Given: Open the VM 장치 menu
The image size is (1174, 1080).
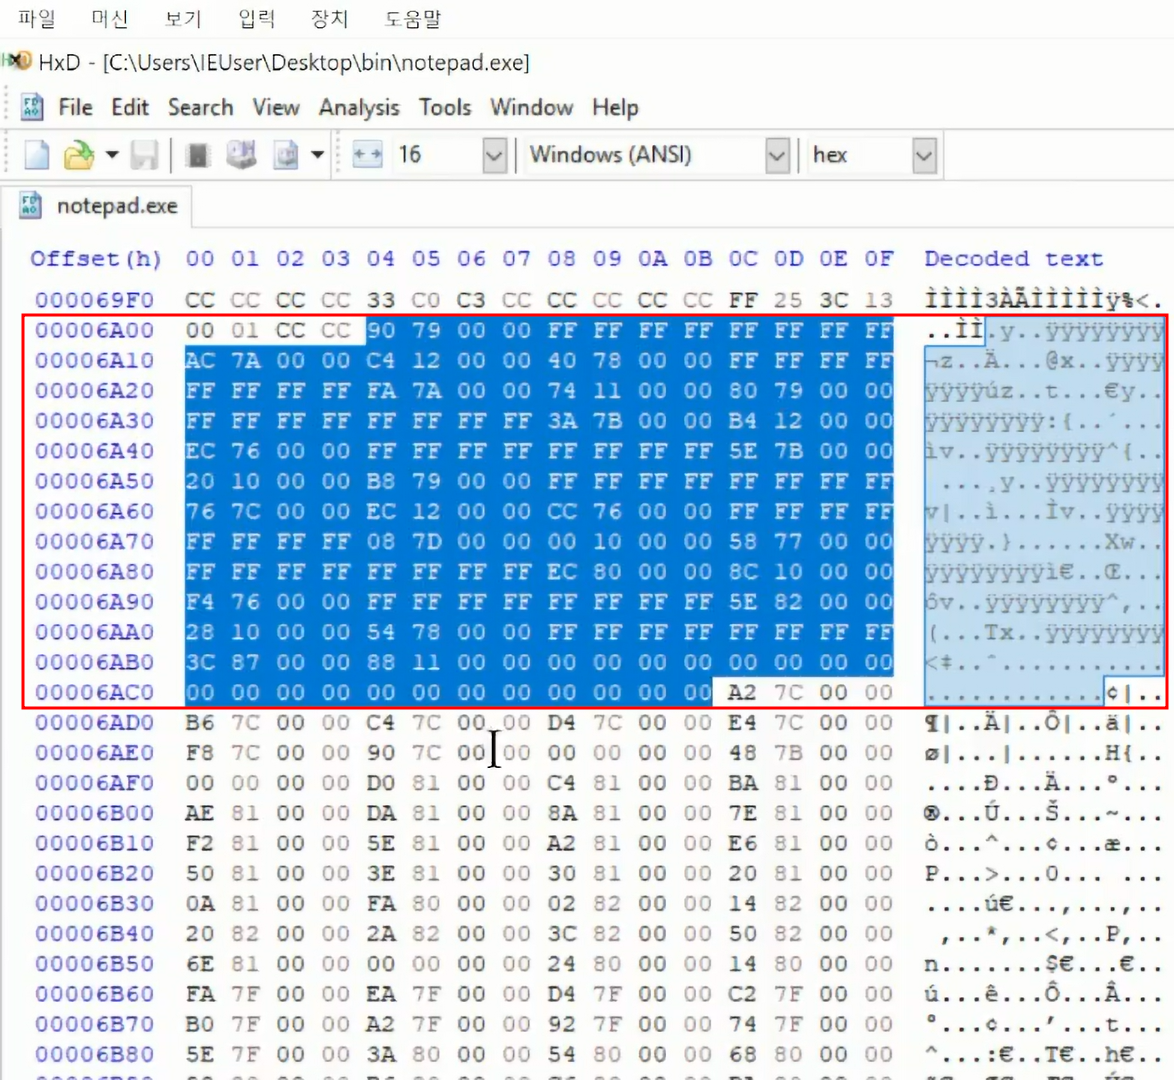Looking at the screenshot, I should [330, 18].
